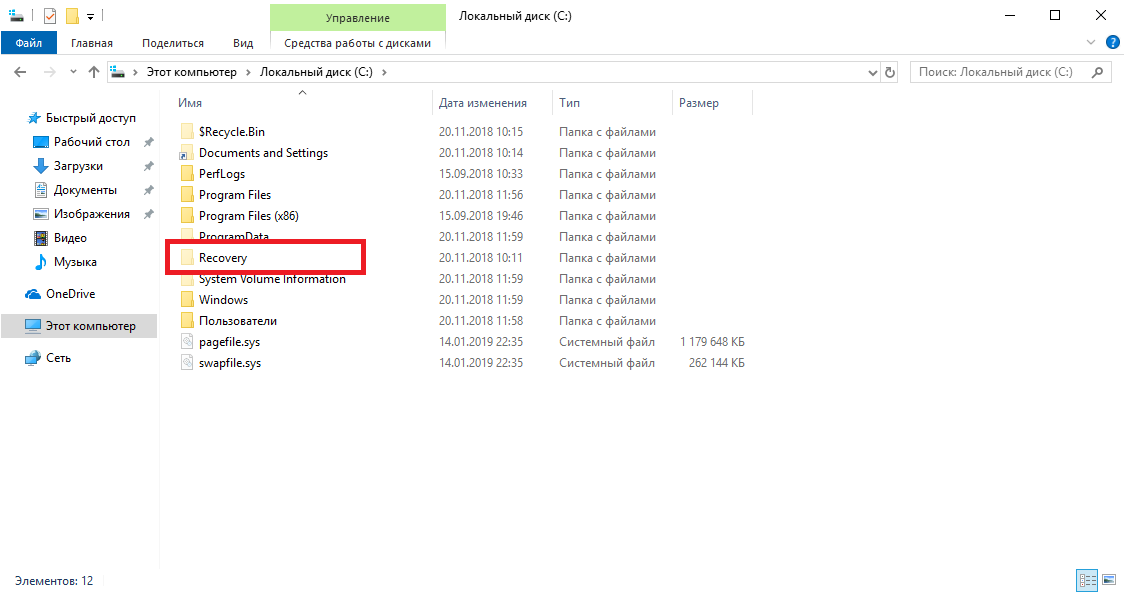
Task: Go up one level with the up arrow
Action: [x=93, y=72]
